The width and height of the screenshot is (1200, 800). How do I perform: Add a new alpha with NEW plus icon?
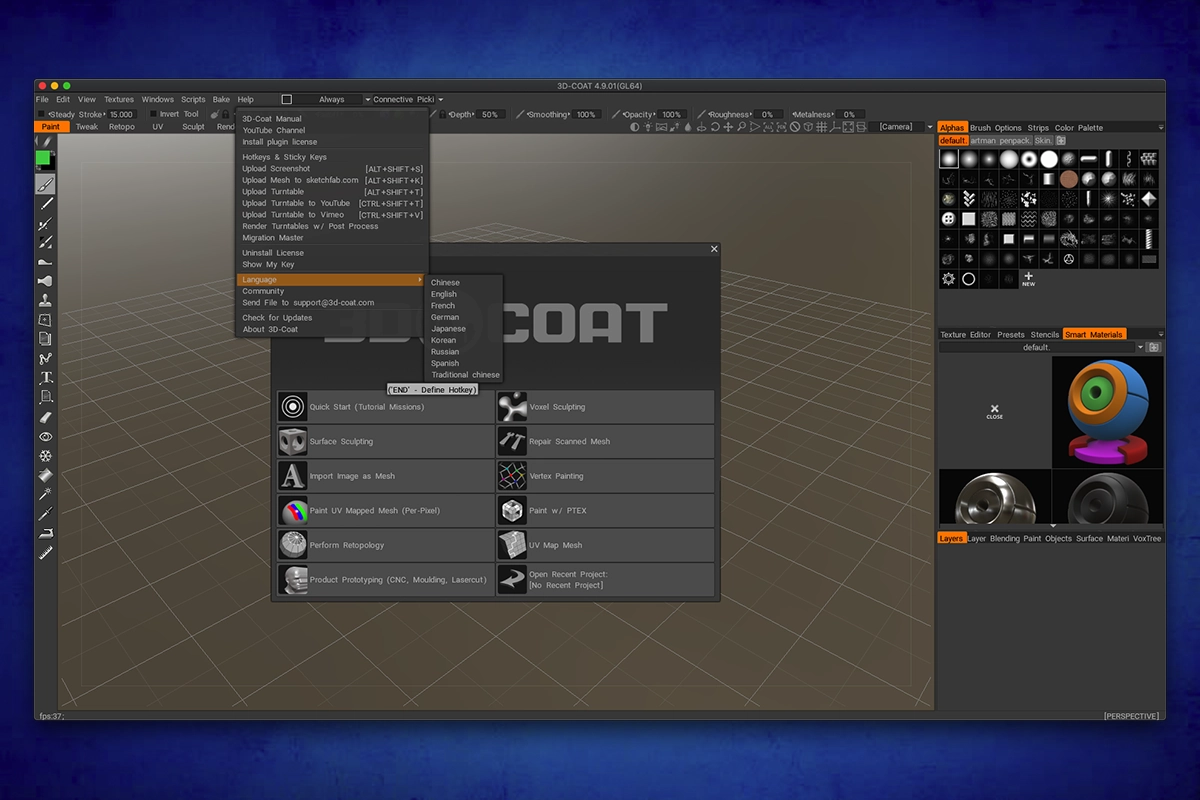(x=1028, y=279)
